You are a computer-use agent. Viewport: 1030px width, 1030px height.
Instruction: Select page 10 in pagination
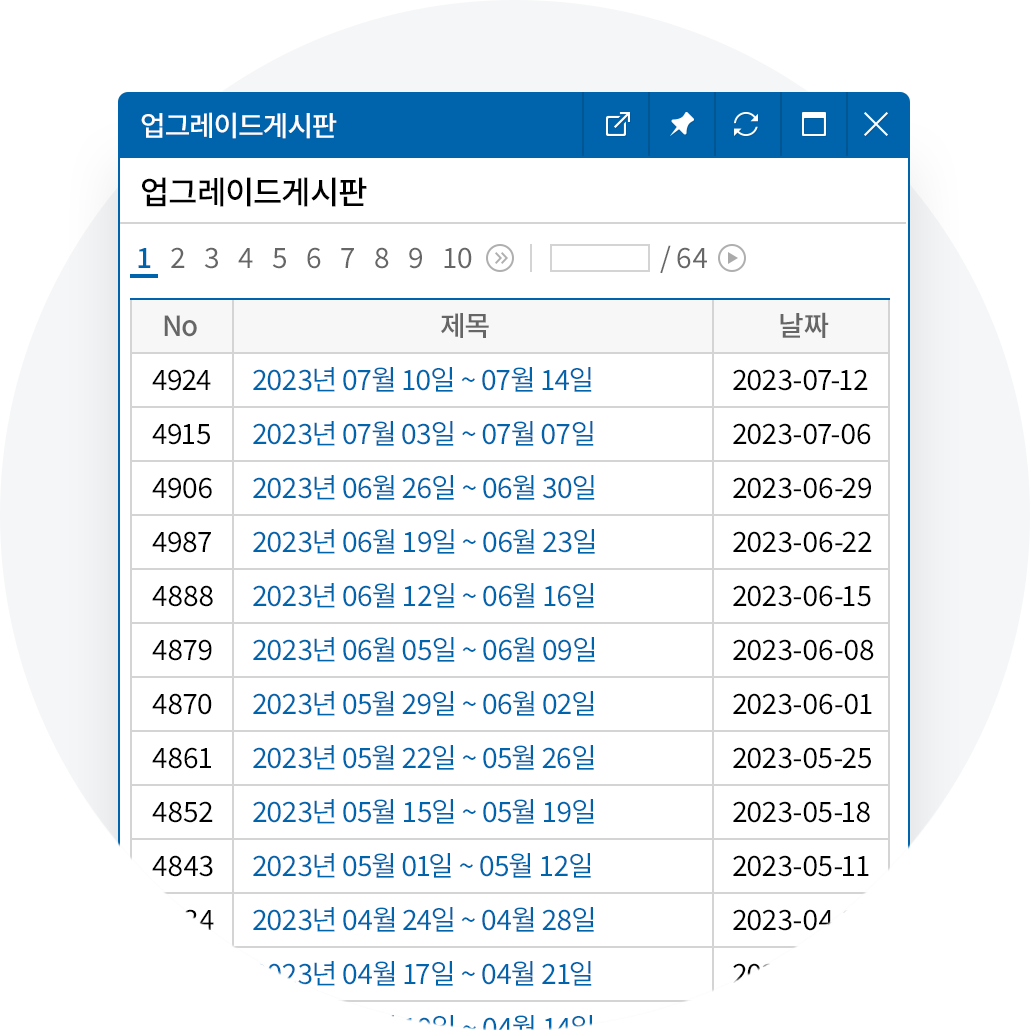coord(457,259)
